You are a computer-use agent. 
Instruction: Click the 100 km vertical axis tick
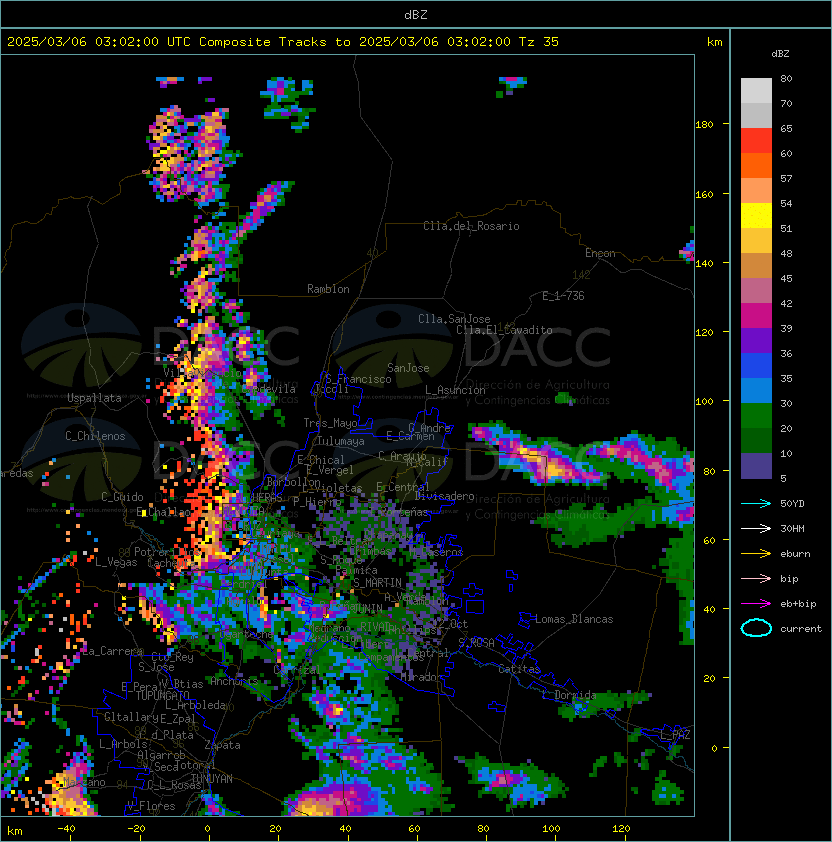[x=704, y=402]
